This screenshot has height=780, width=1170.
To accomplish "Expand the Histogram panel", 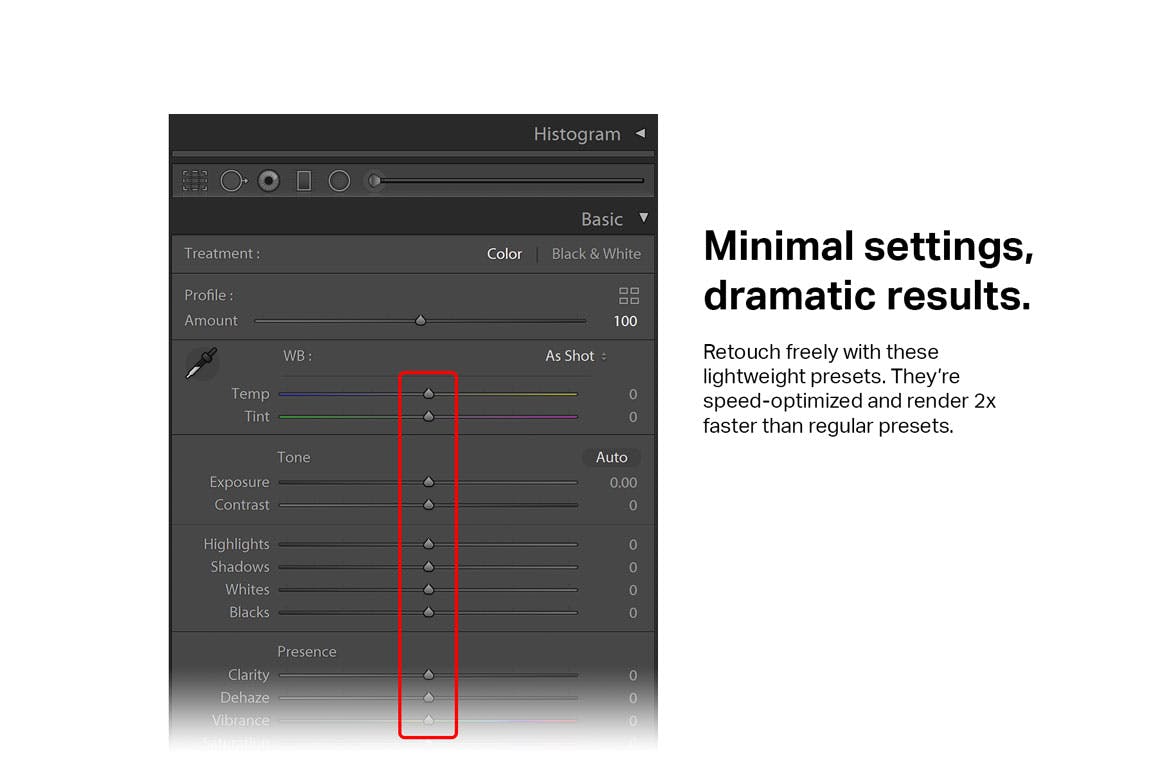I will (x=640, y=133).
